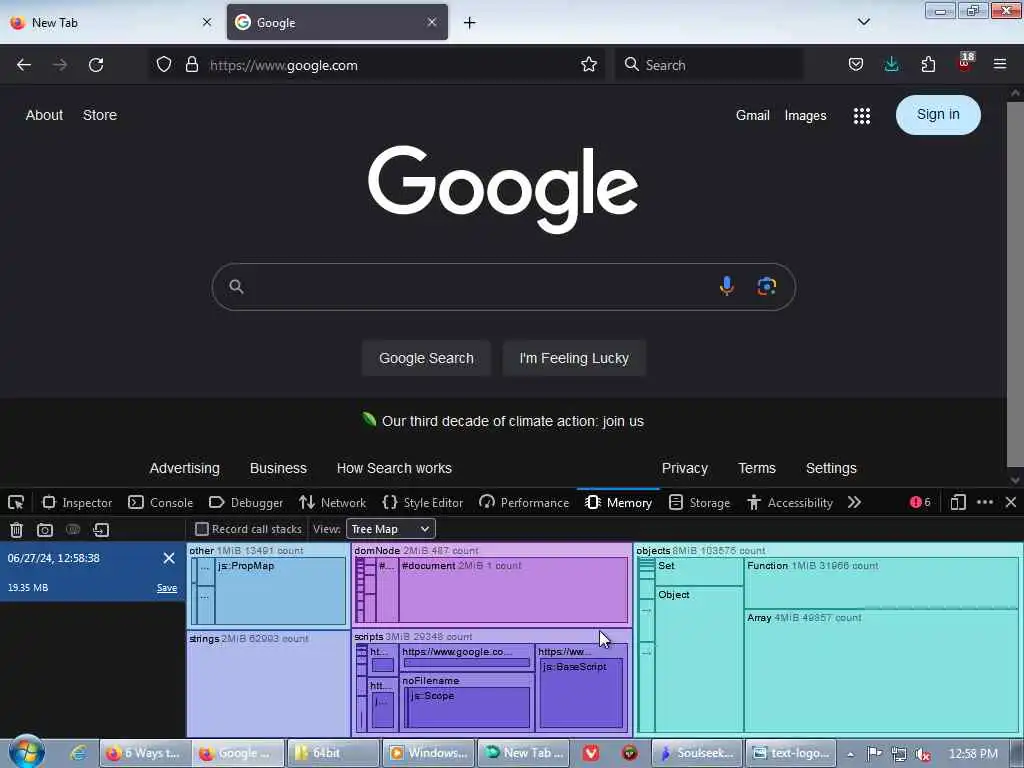Show more devtools tabs with chevron
1024x768 pixels.
[x=854, y=502]
